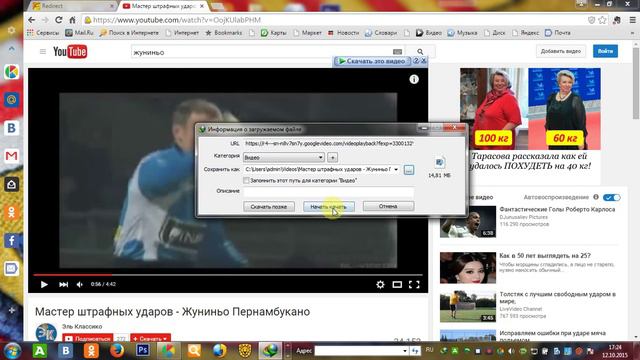Open Chrome menu icon
640x360 pixels.
pos(632,20)
